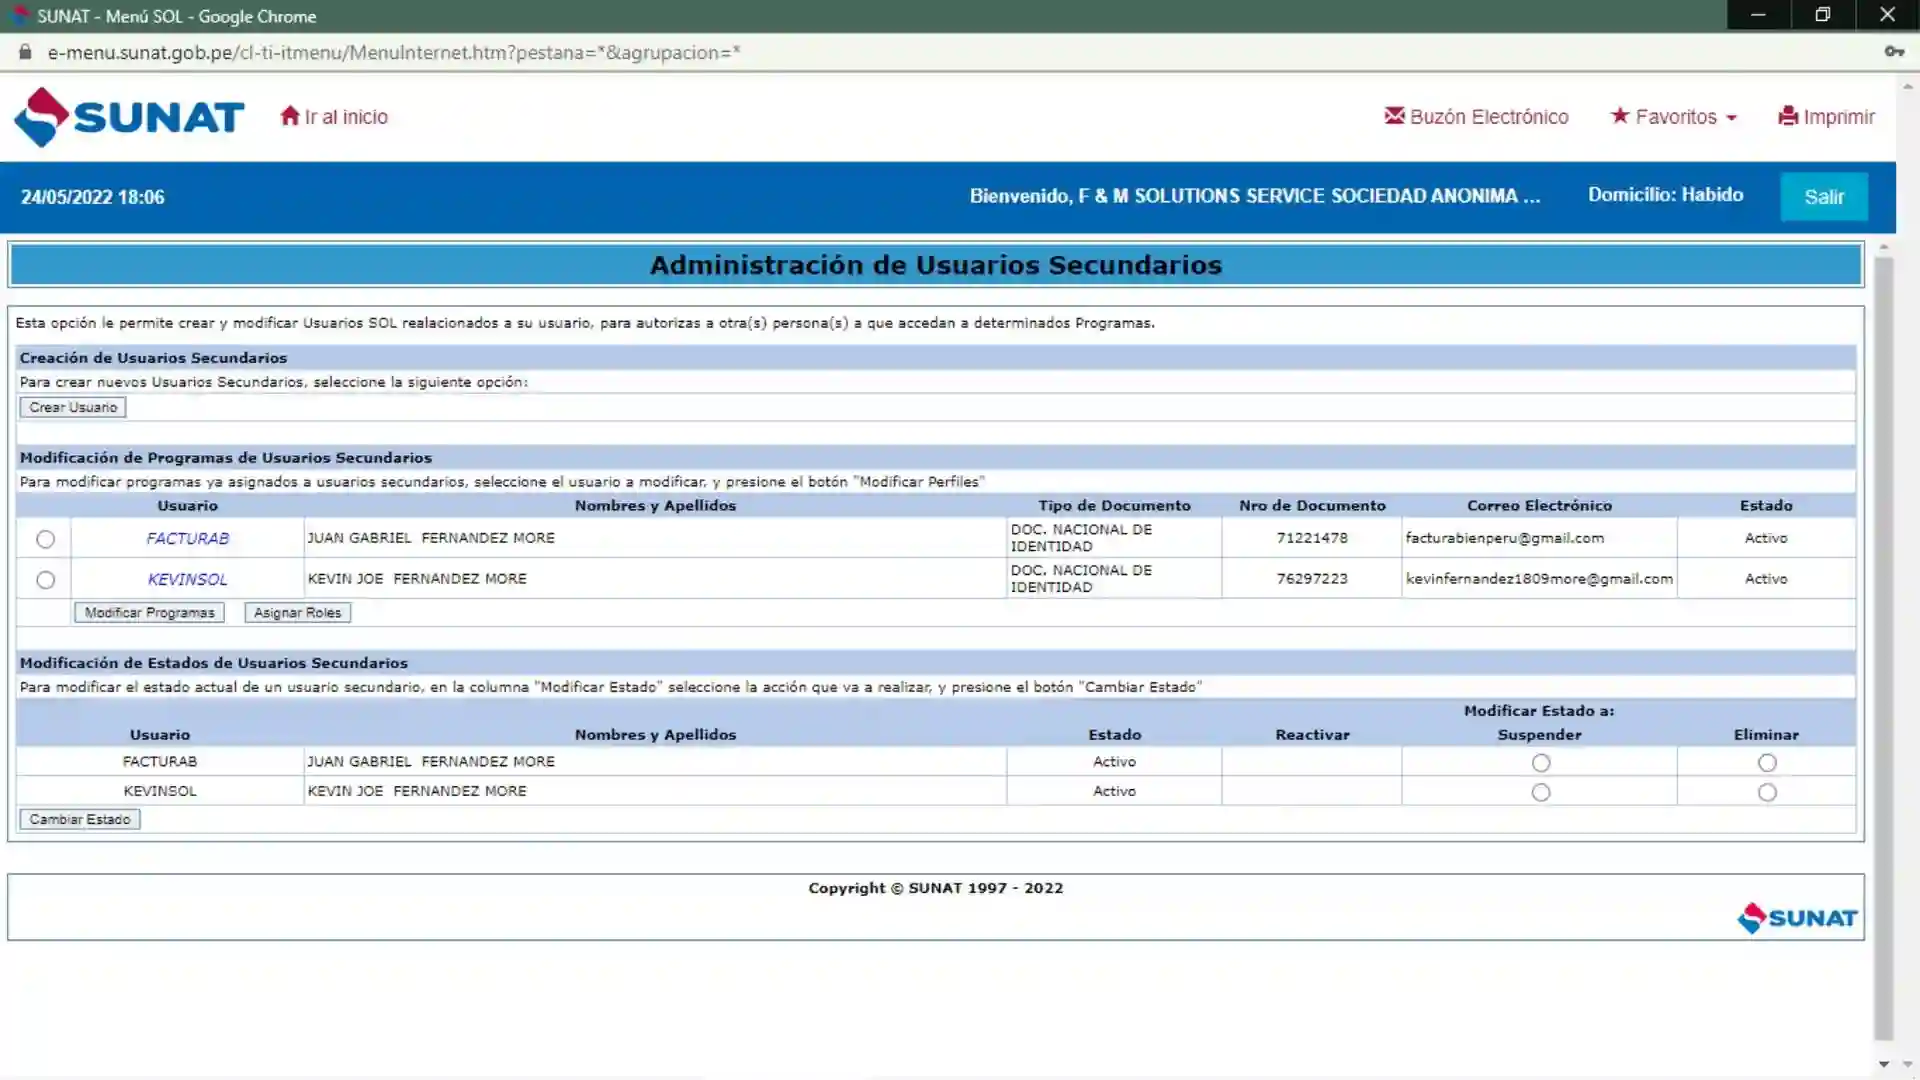This screenshot has width=1920, height=1080.
Task: Click the Cambiar Estado button
Action: coord(80,819)
